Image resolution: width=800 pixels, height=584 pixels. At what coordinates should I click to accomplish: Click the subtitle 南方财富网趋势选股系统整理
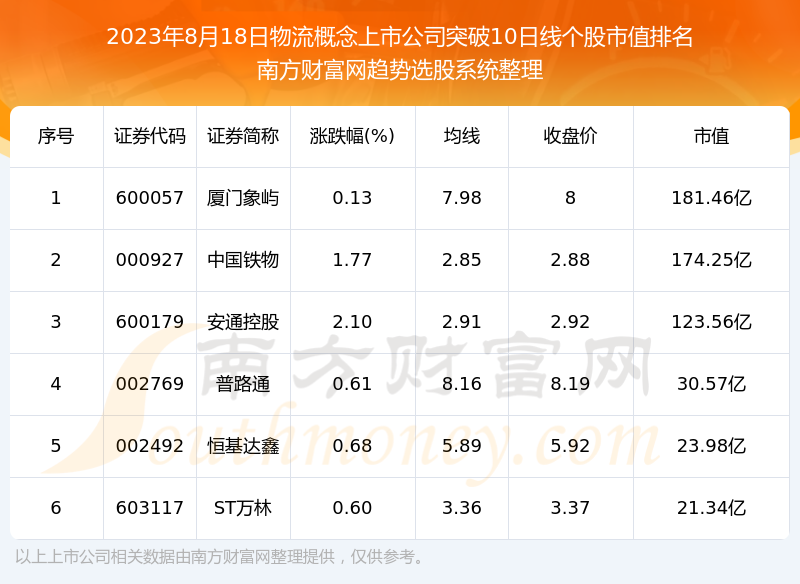400,70
